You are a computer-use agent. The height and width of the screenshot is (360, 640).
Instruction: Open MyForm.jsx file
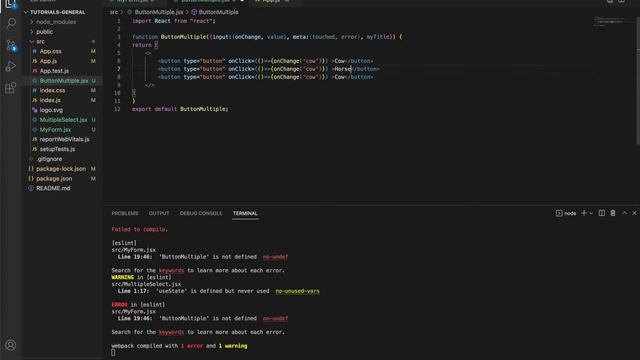click(55, 130)
